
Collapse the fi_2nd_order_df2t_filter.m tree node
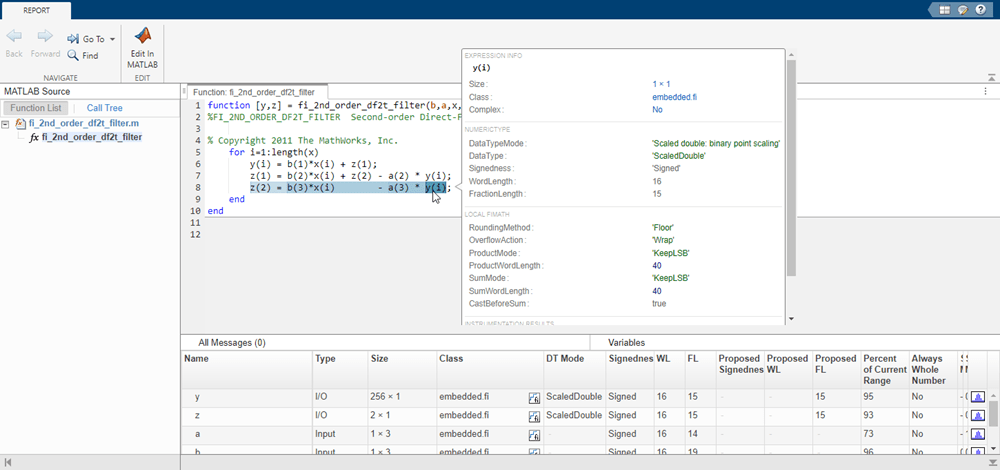(x=7, y=123)
